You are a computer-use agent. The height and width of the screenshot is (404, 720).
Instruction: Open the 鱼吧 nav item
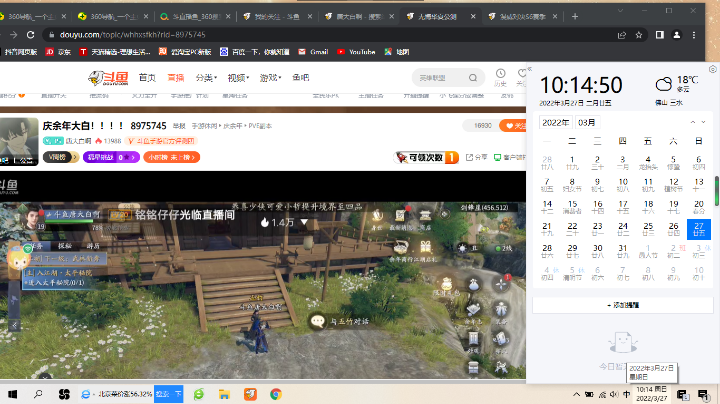pos(301,78)
